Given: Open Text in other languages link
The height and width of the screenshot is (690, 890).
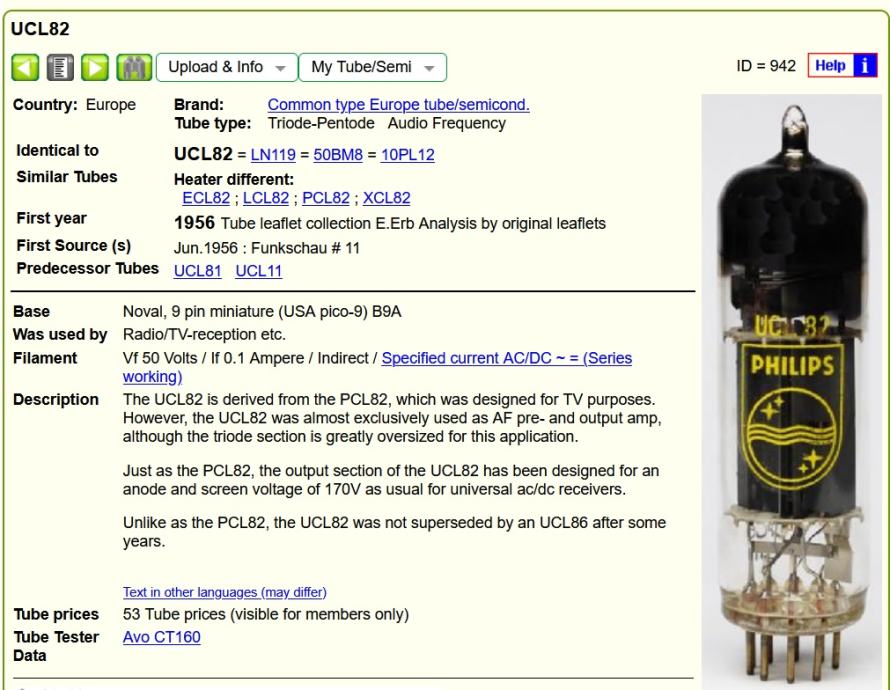Looking at the screenshot, I should [x=225, y=592].
